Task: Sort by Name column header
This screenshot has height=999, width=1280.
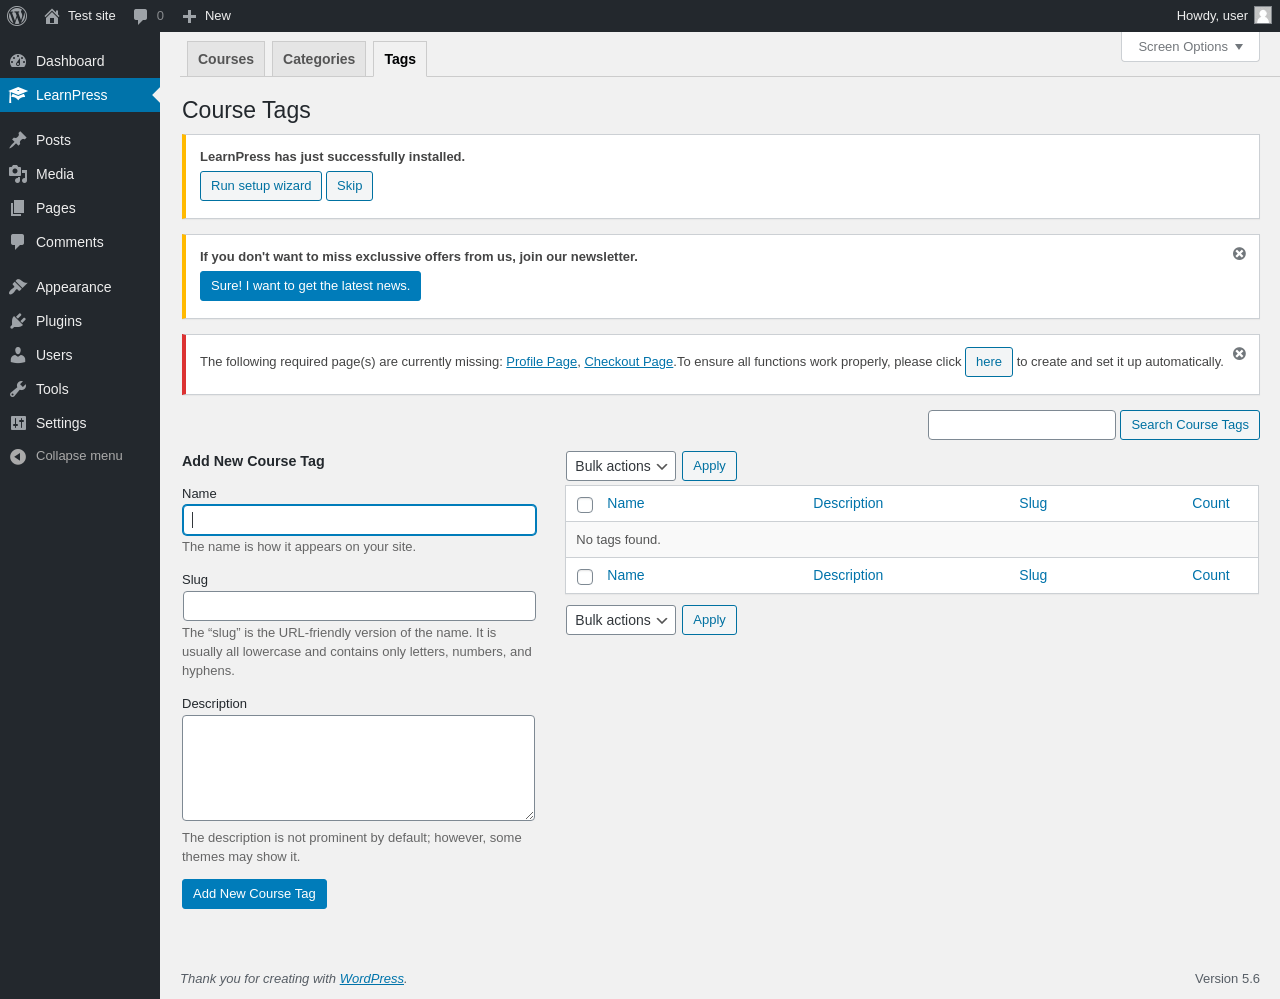Action: click(625, 503)
